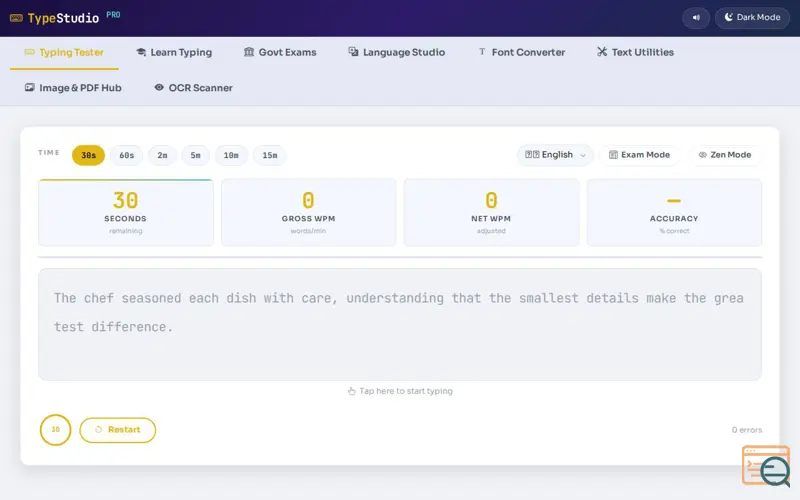Set test time to 15m
Viewport: 800px width, 500px height.
click(x=270, y=155)
